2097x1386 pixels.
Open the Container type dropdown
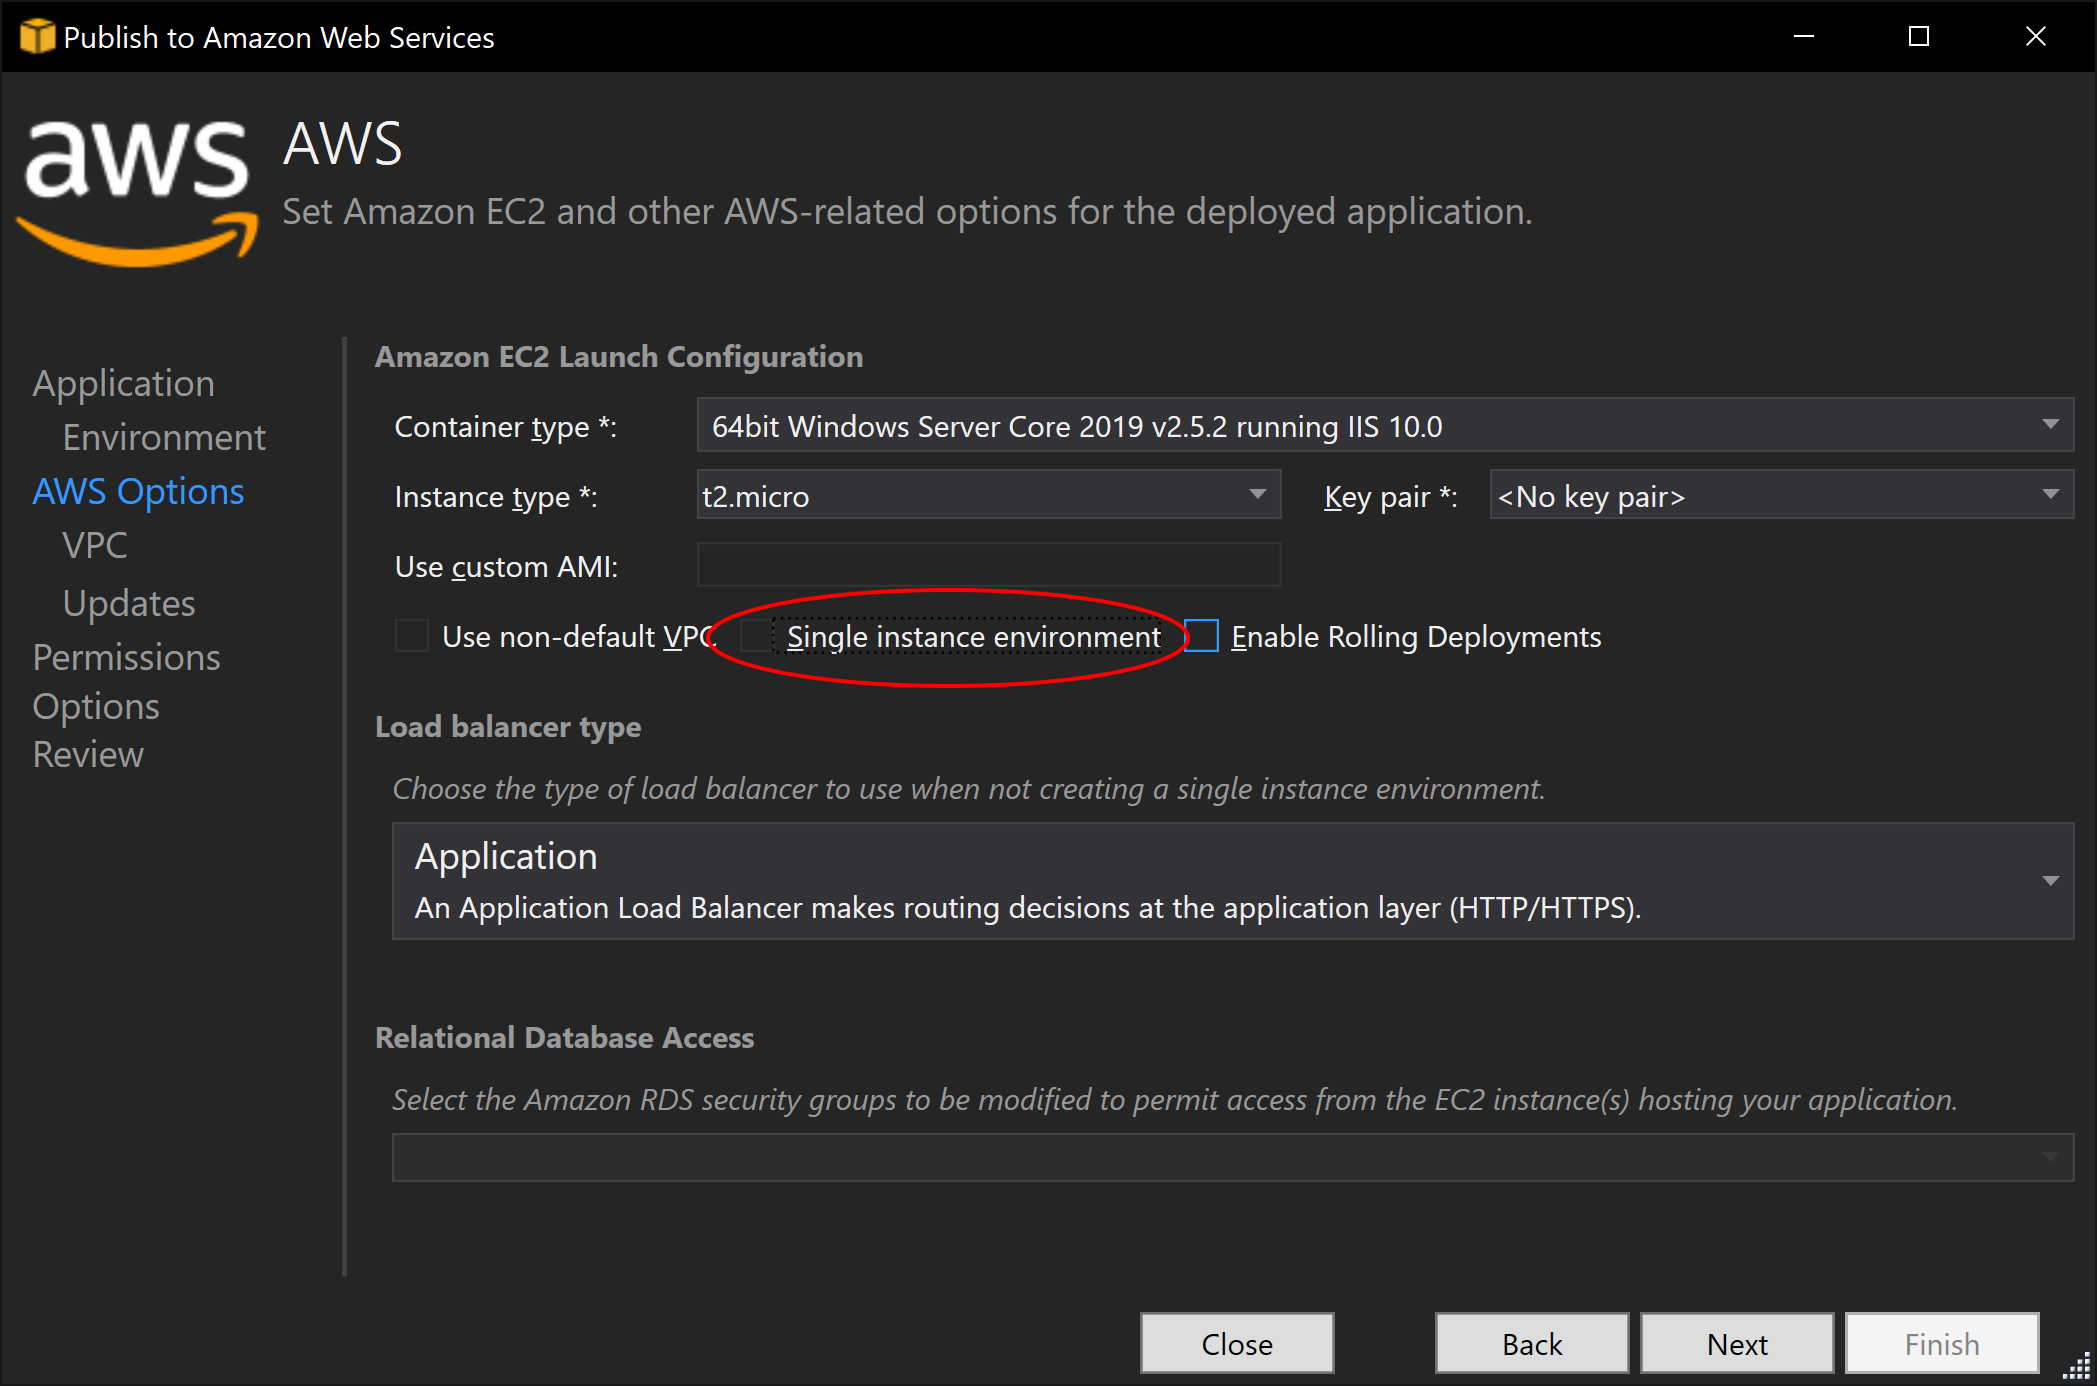pos(2052,425)
